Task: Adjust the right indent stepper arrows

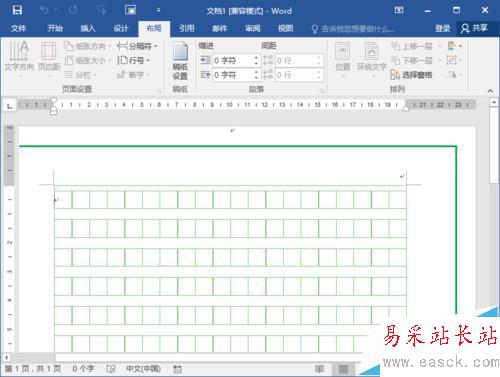Action: tap(256, 75)
